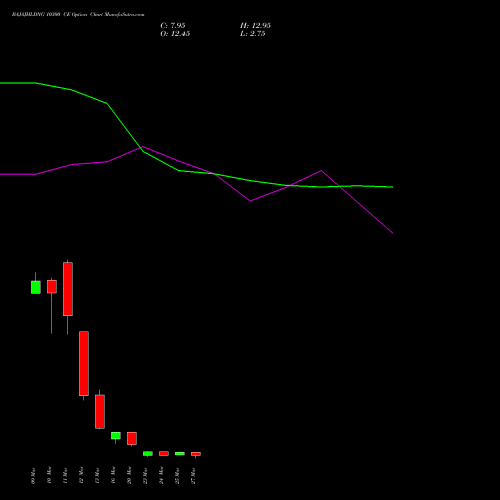Viewport: 500px width, 500px height.
Task: Click the 23 Mar date axis label
Action: 145,475
